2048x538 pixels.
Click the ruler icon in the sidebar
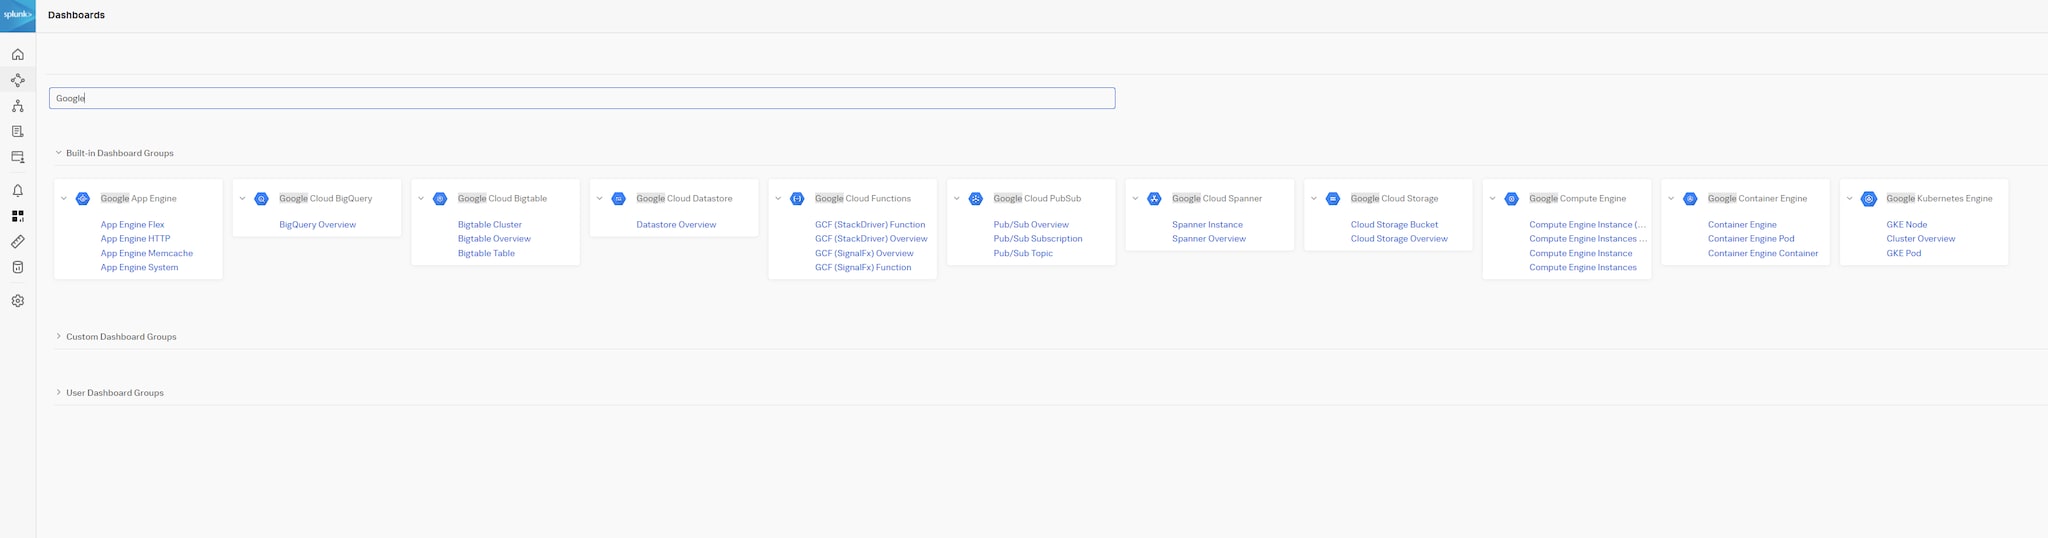(17, 242)
